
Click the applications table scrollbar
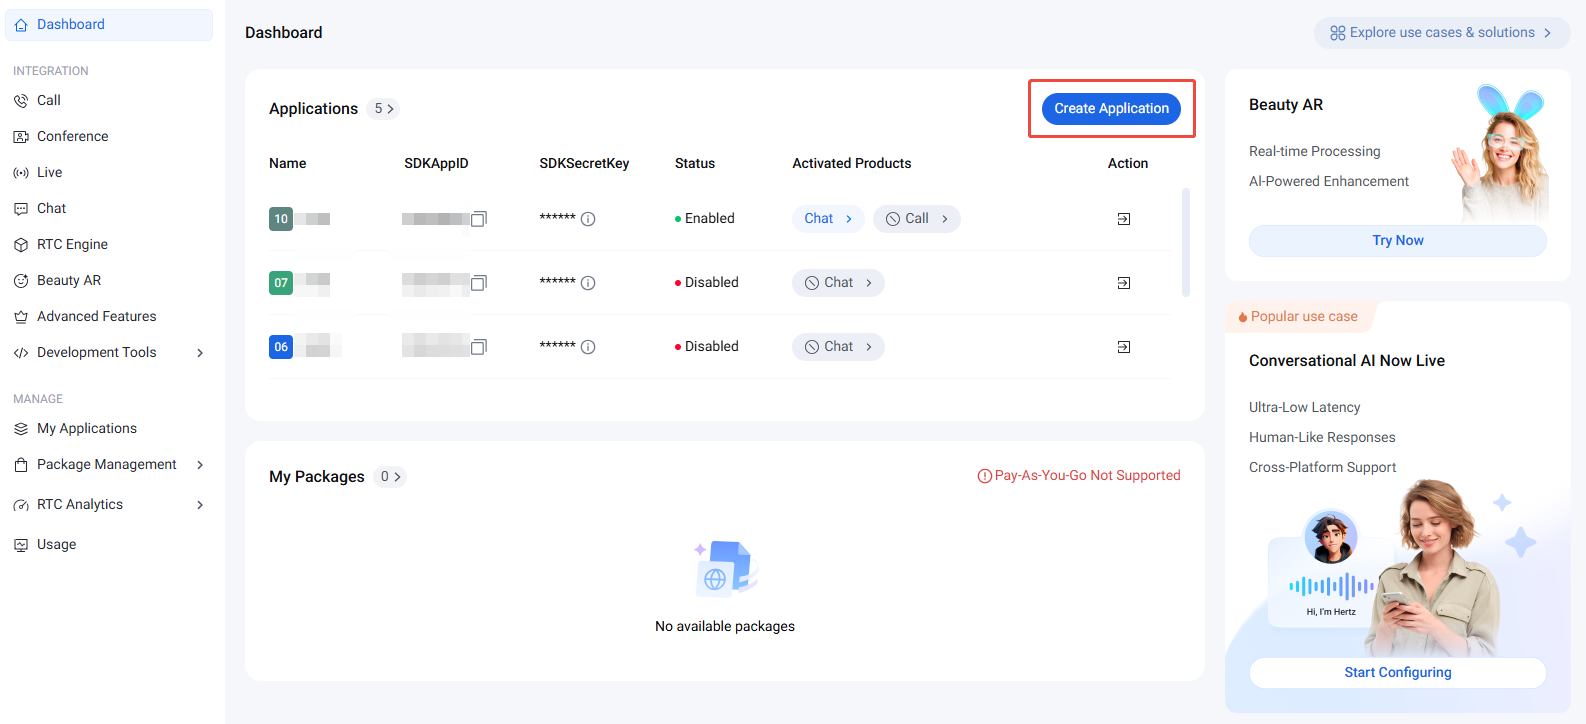(x=1186, y=242)
